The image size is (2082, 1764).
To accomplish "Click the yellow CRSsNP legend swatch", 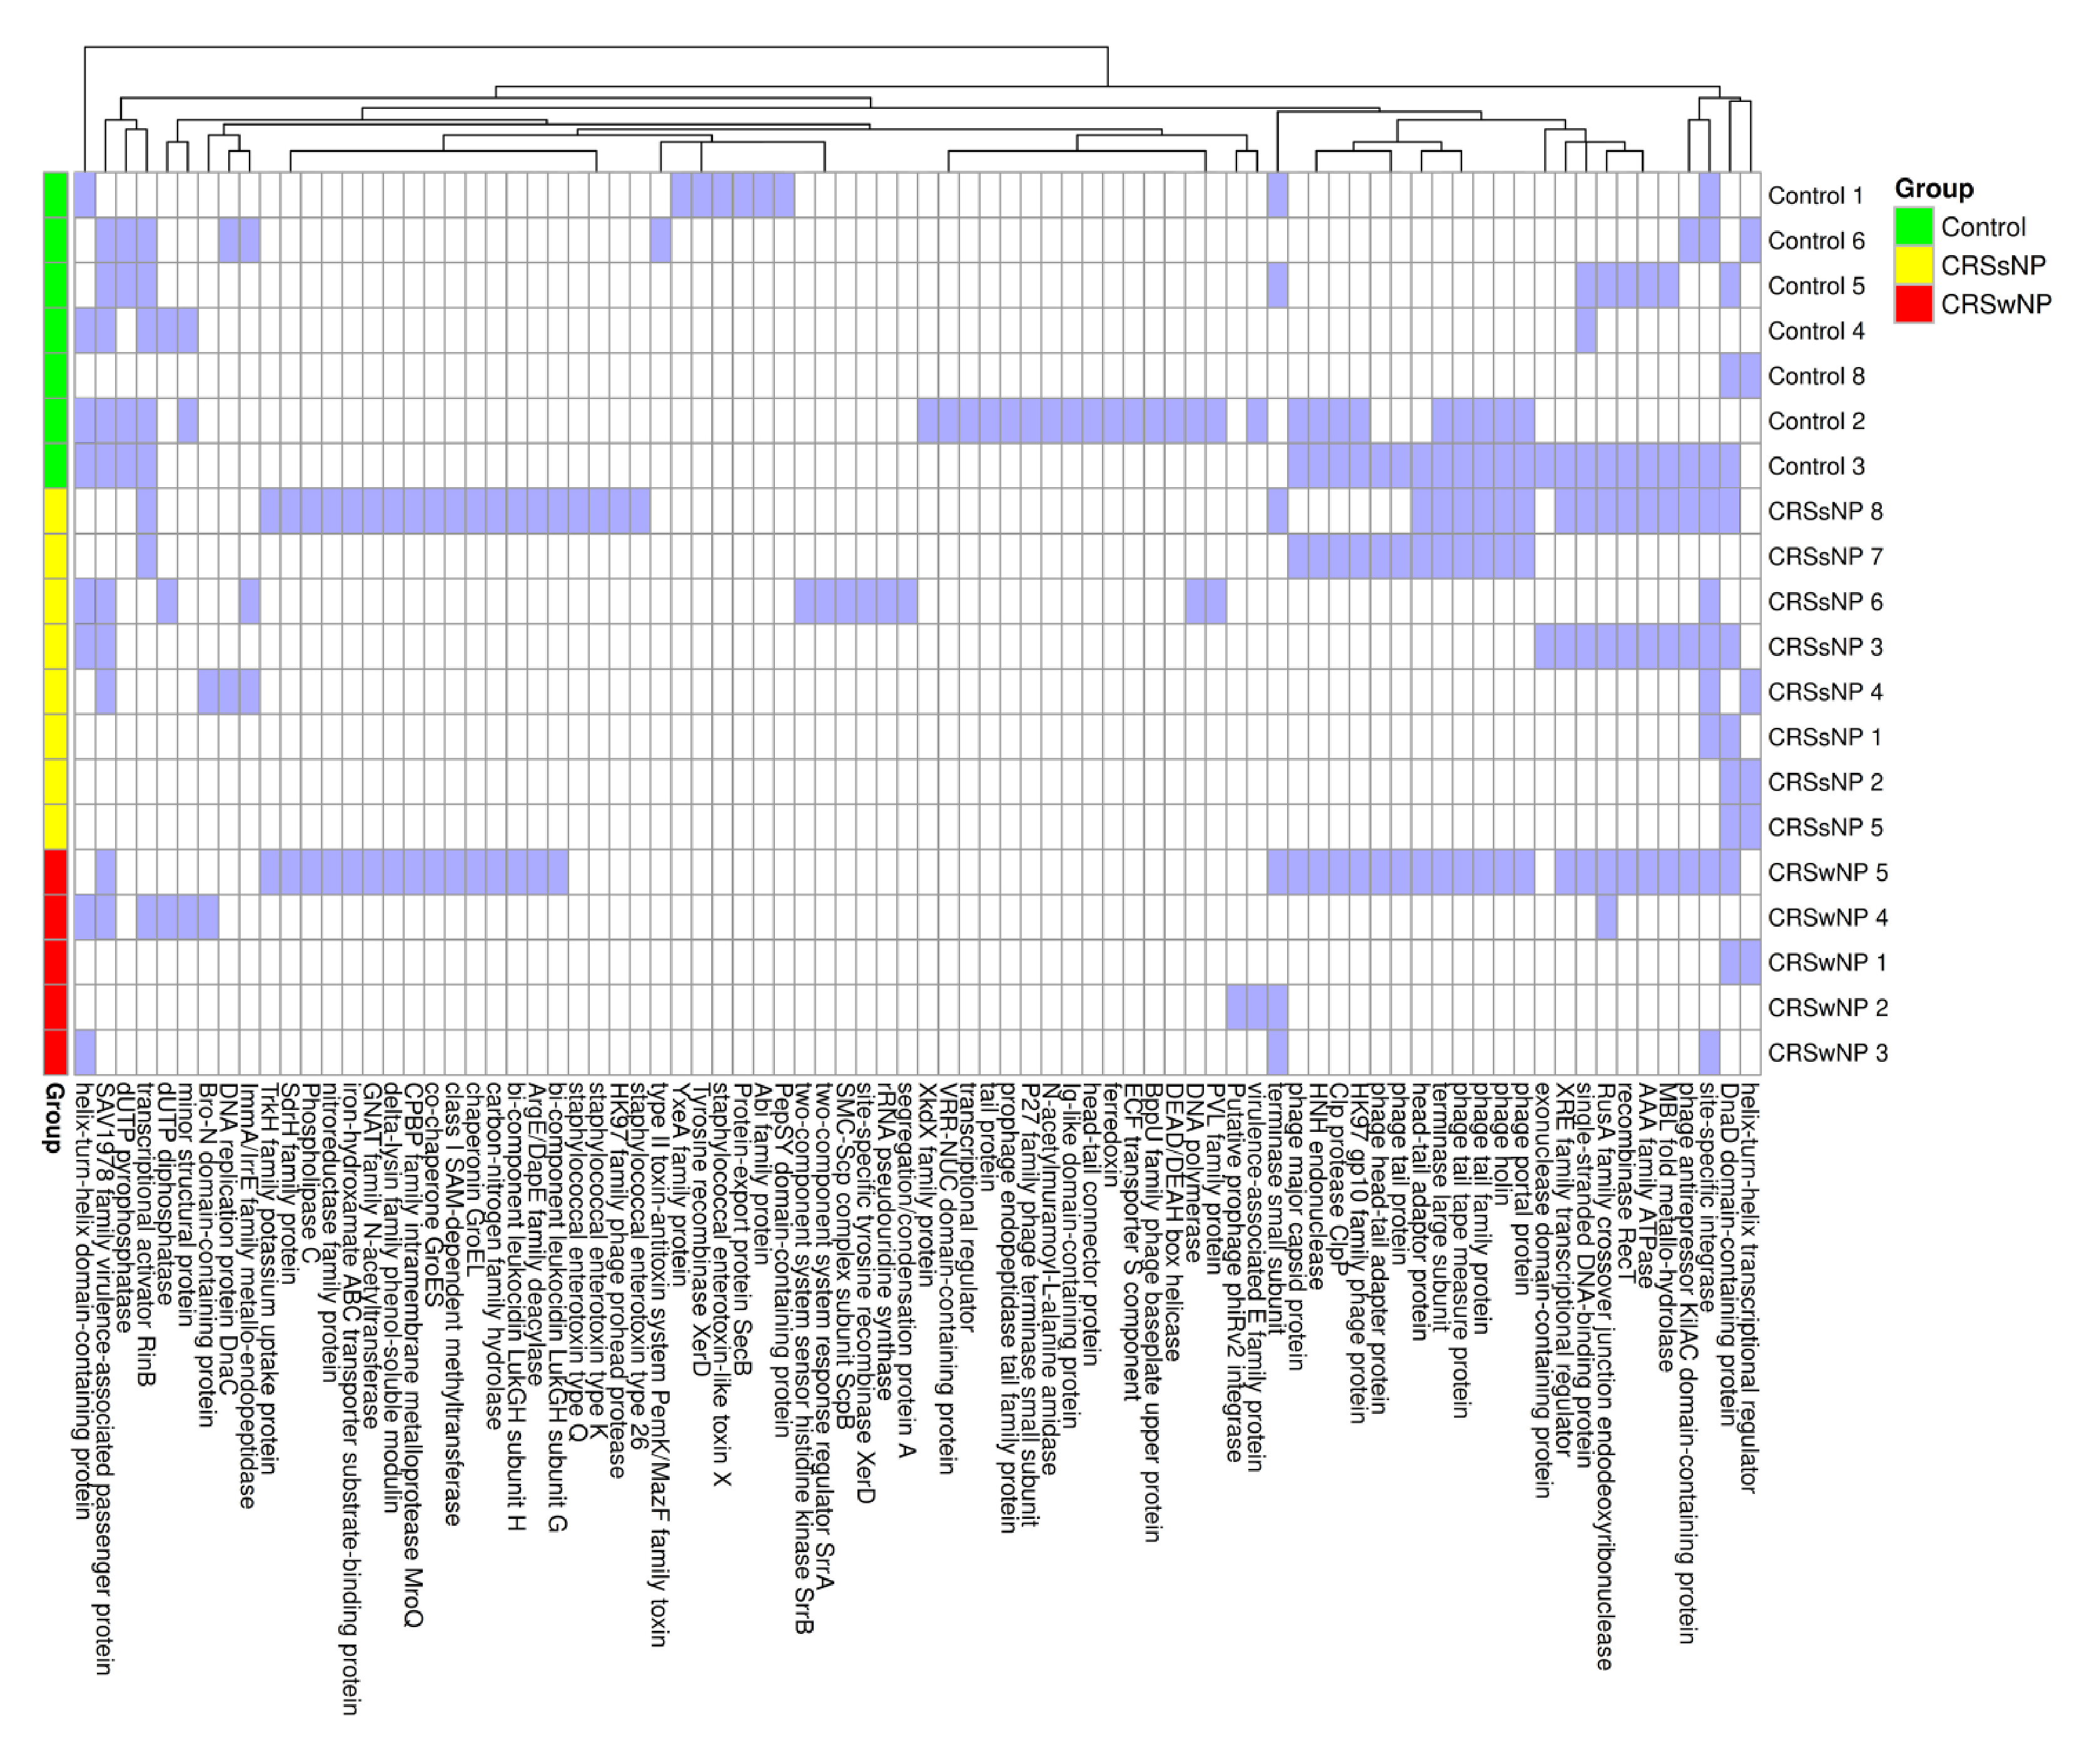I will click(x=1913, y=265).
